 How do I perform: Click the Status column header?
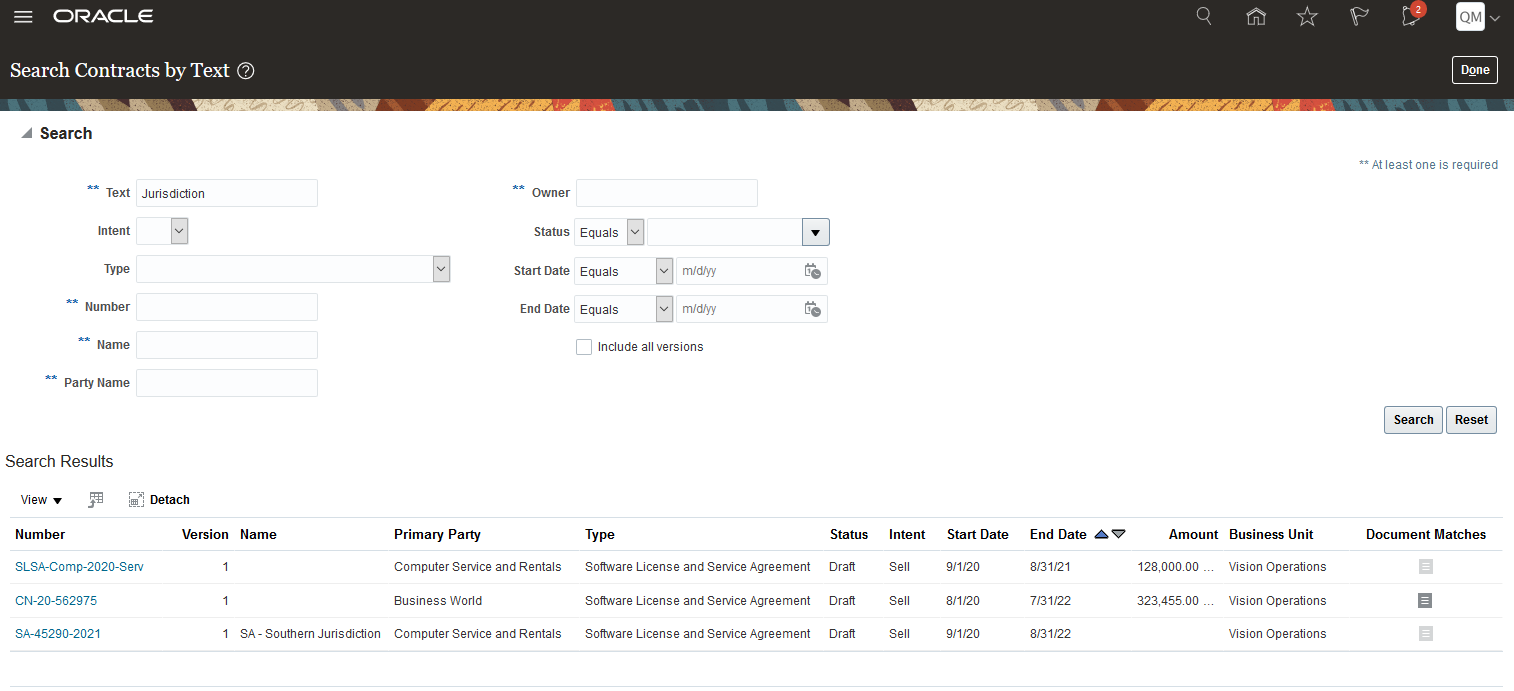[849, 534]
